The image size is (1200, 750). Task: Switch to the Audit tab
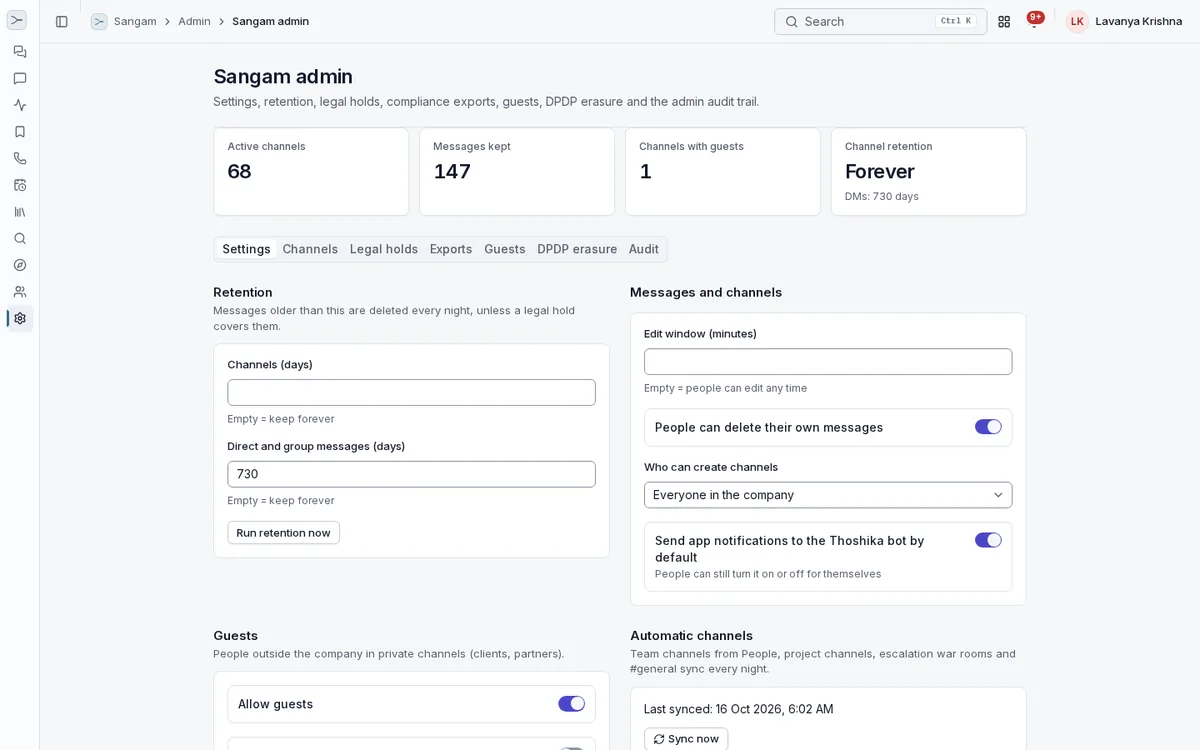coord(644,249)
